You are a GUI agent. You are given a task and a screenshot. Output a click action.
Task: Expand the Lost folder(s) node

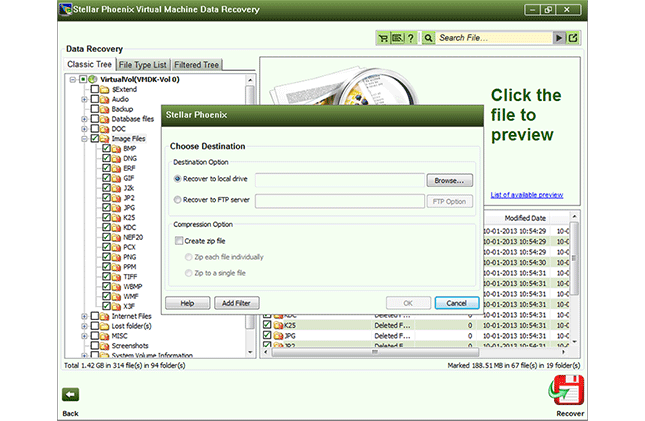pos(84,326)
